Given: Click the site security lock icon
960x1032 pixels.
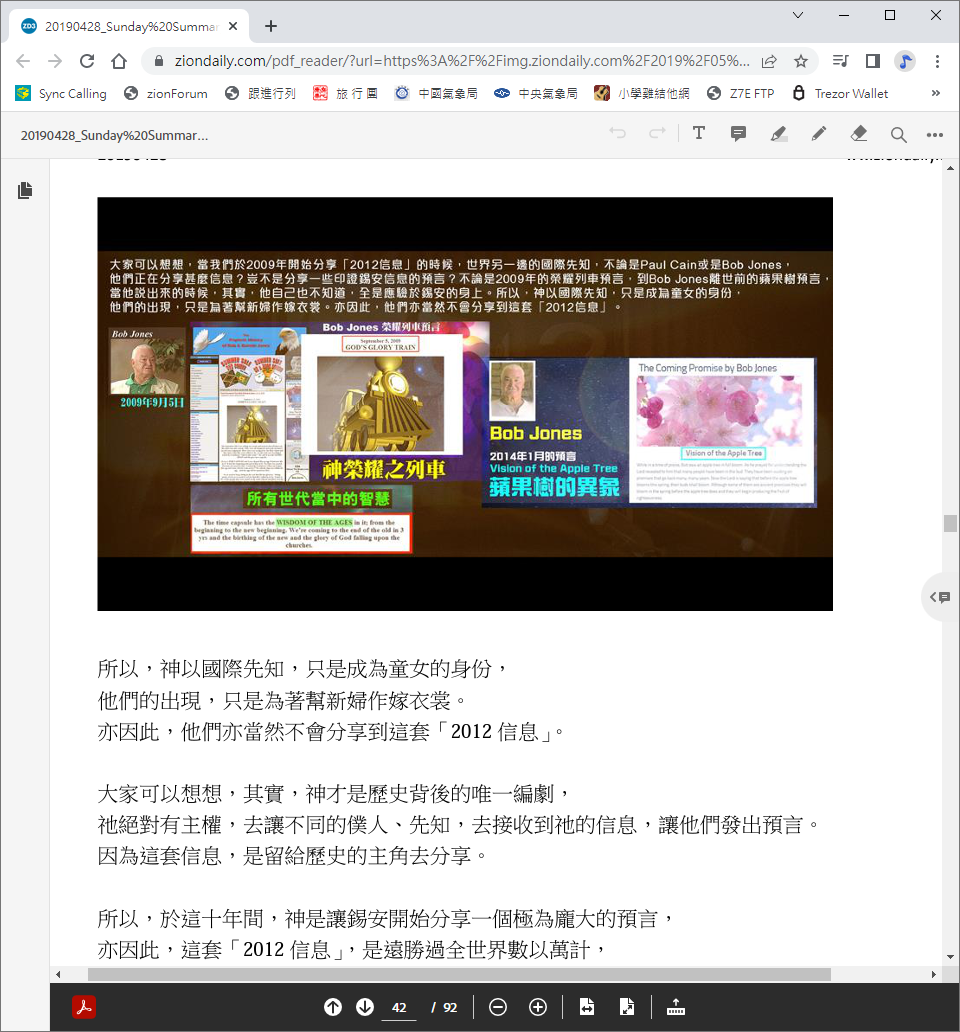Looking at the screenshot, I should 159,61.
